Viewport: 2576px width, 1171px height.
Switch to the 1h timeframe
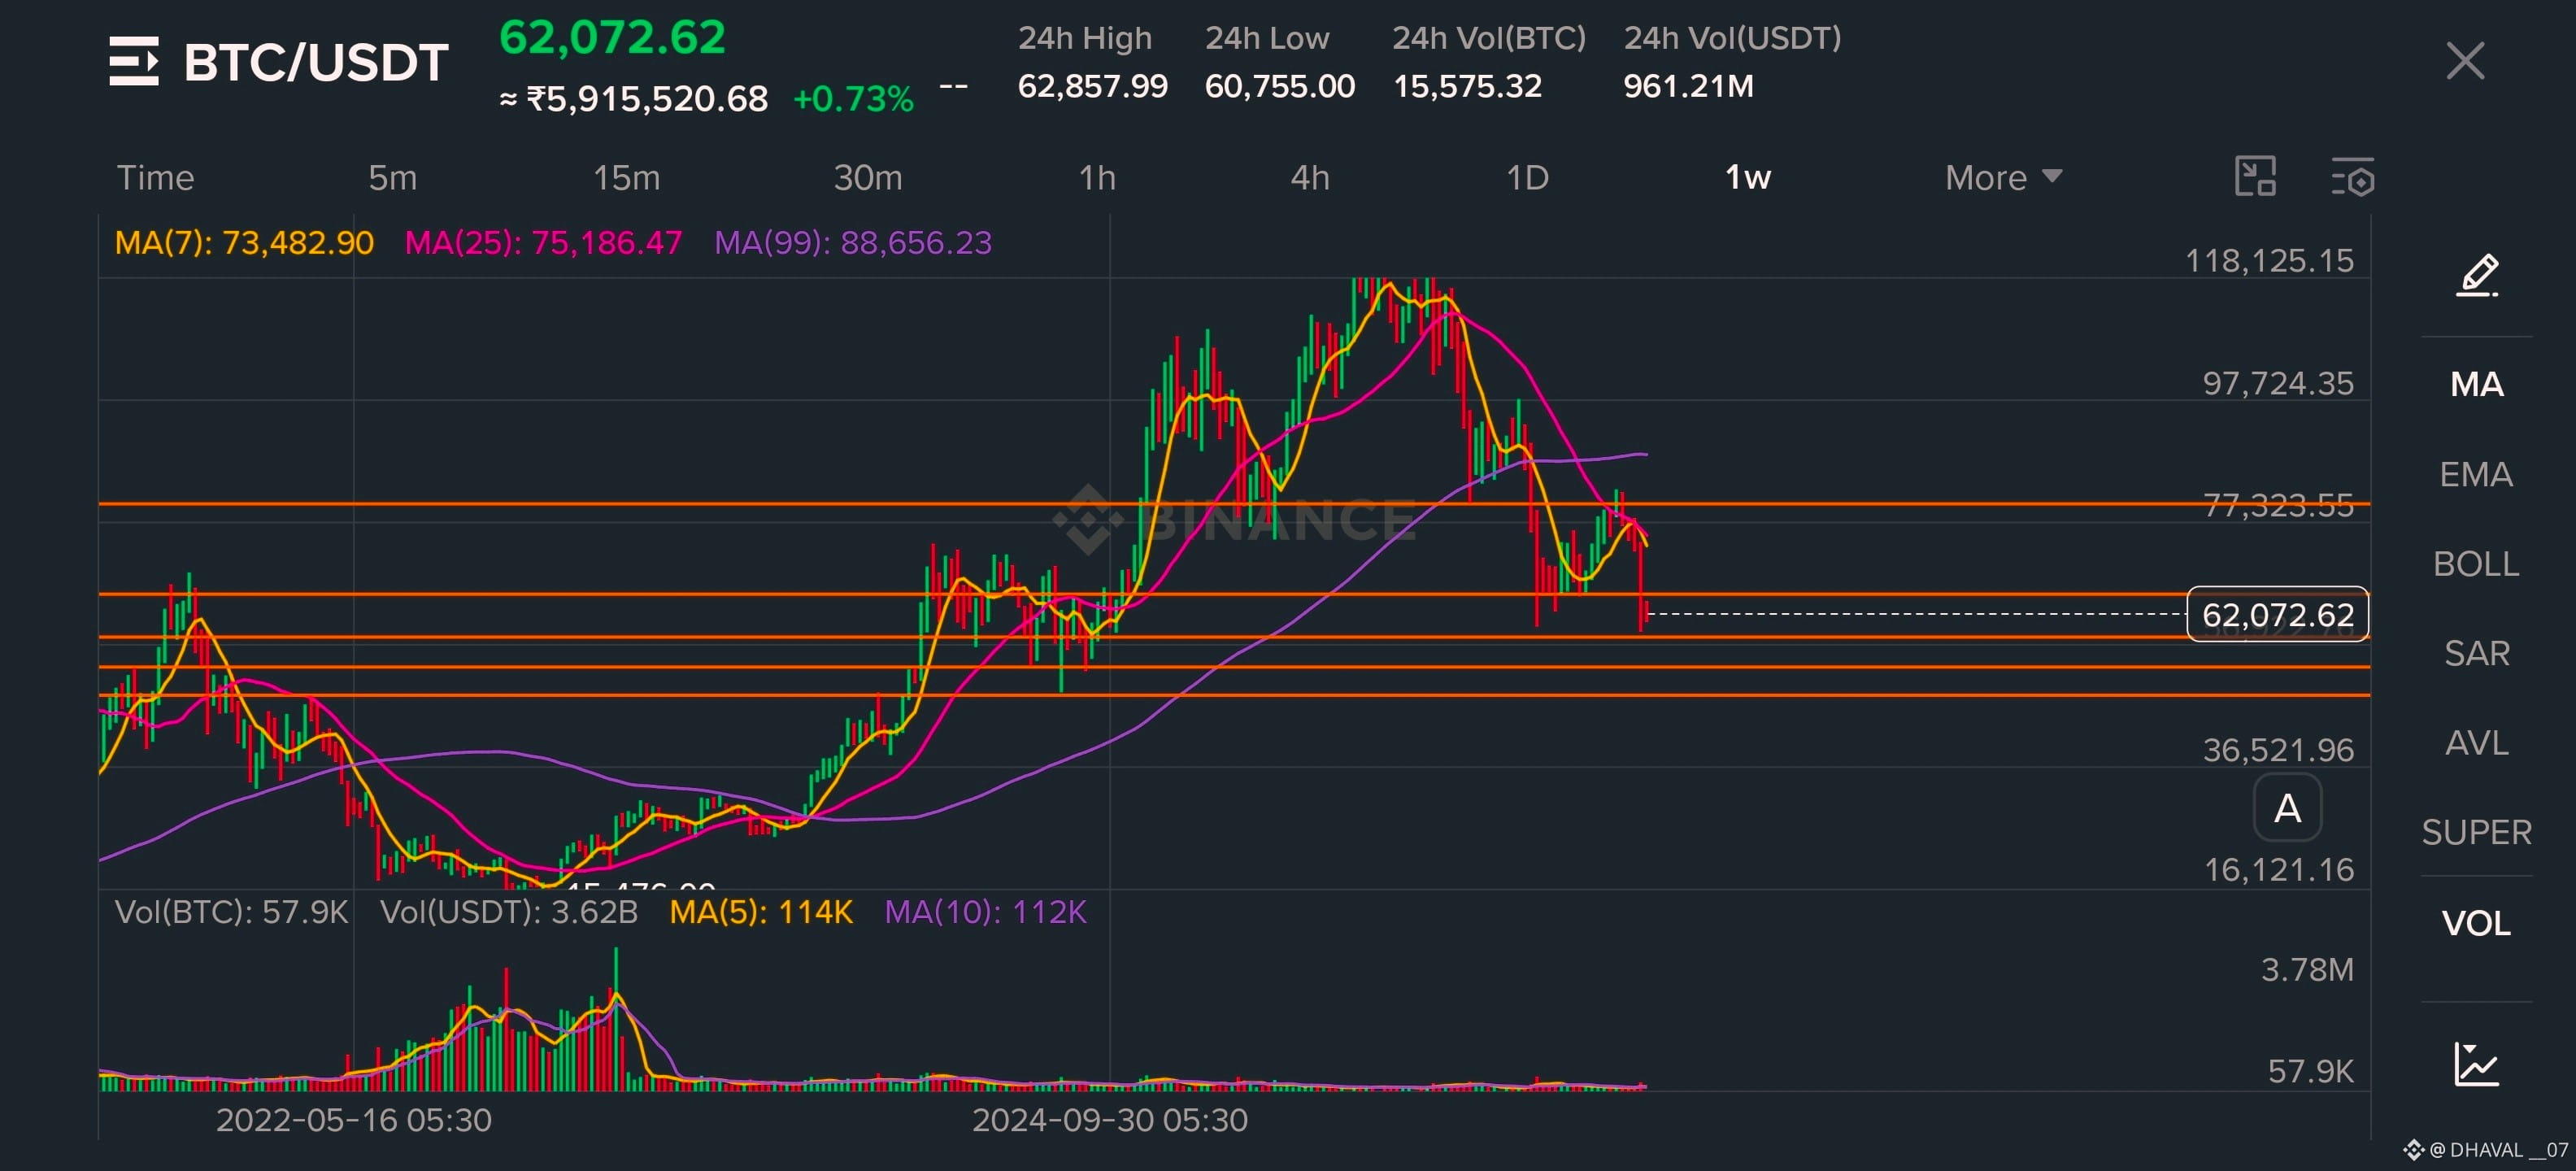tap(1097, 178)
